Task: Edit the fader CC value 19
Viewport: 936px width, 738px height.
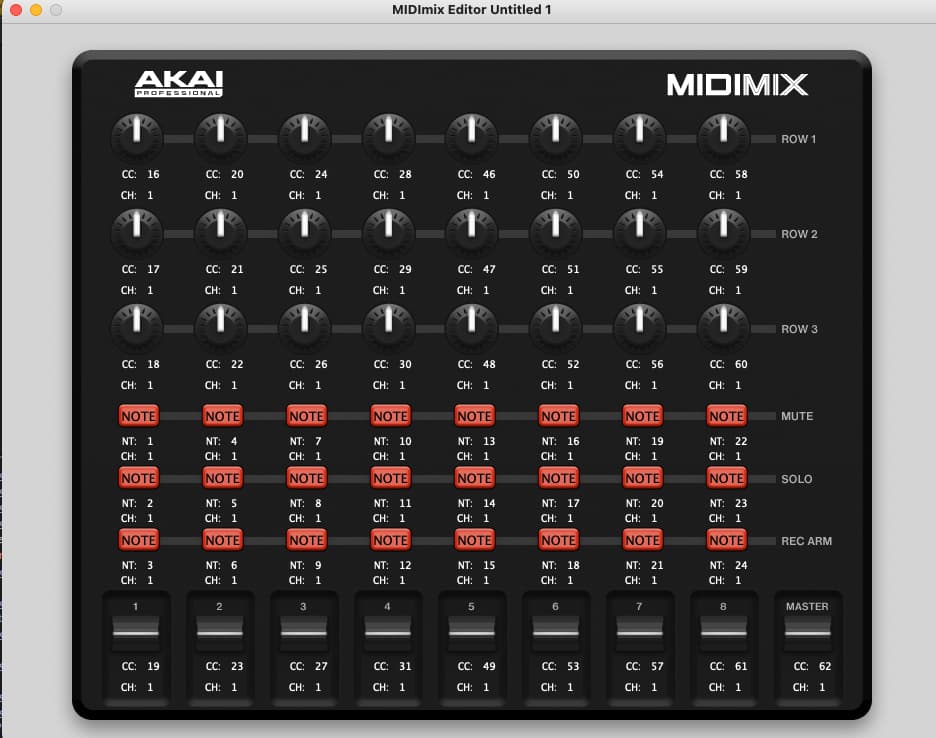Action: click(153, 666)
